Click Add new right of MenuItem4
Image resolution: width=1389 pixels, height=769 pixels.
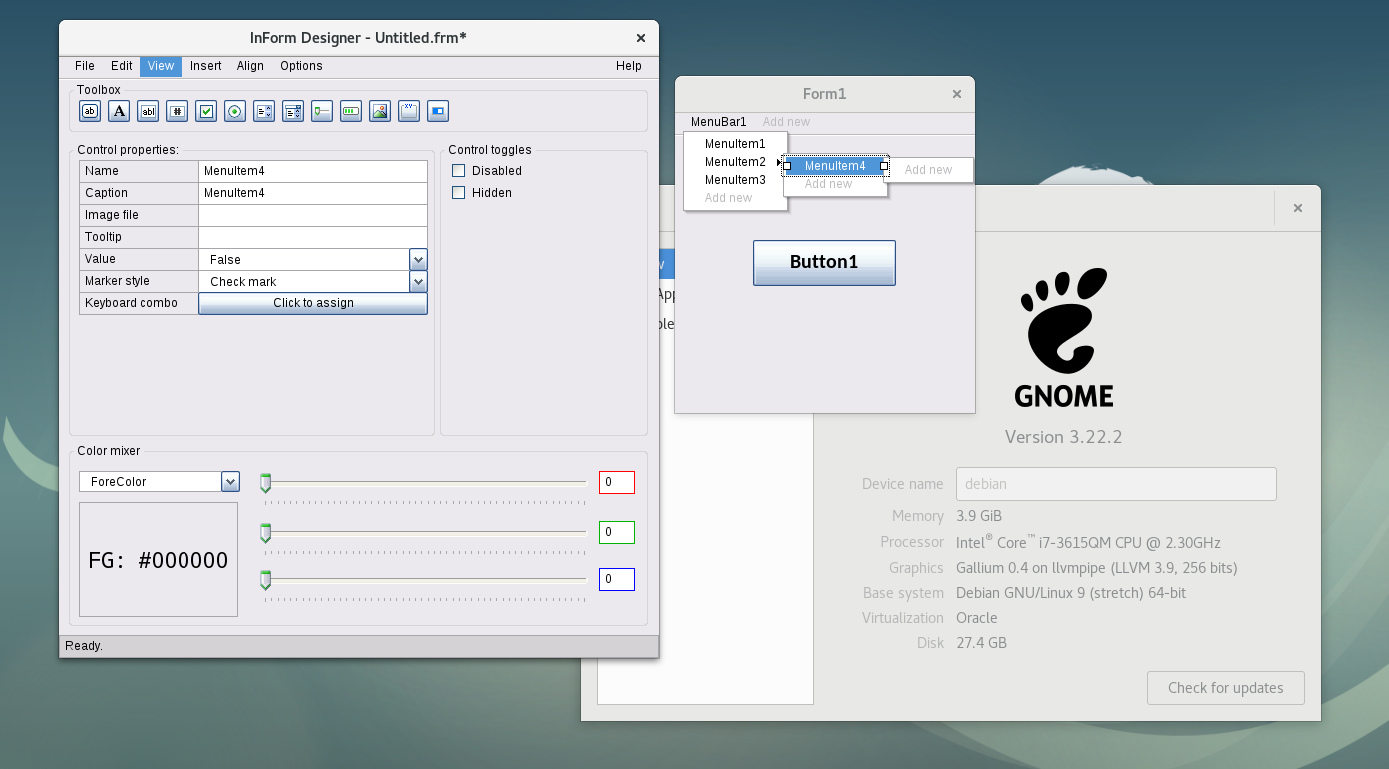(x=928, y=170)
